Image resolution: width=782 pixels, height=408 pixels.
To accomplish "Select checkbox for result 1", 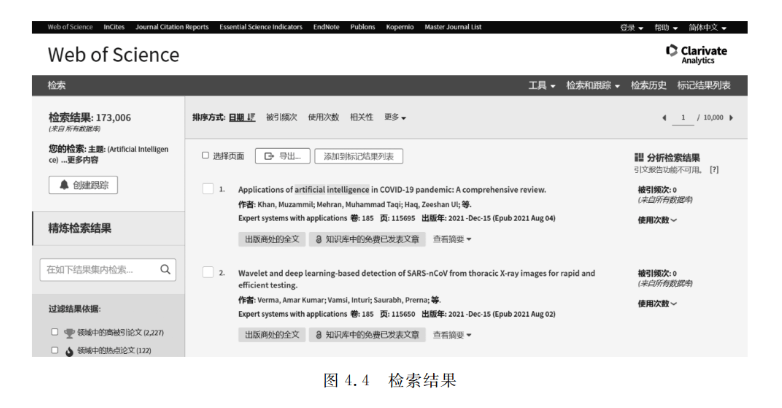I will tap(208, 189).
